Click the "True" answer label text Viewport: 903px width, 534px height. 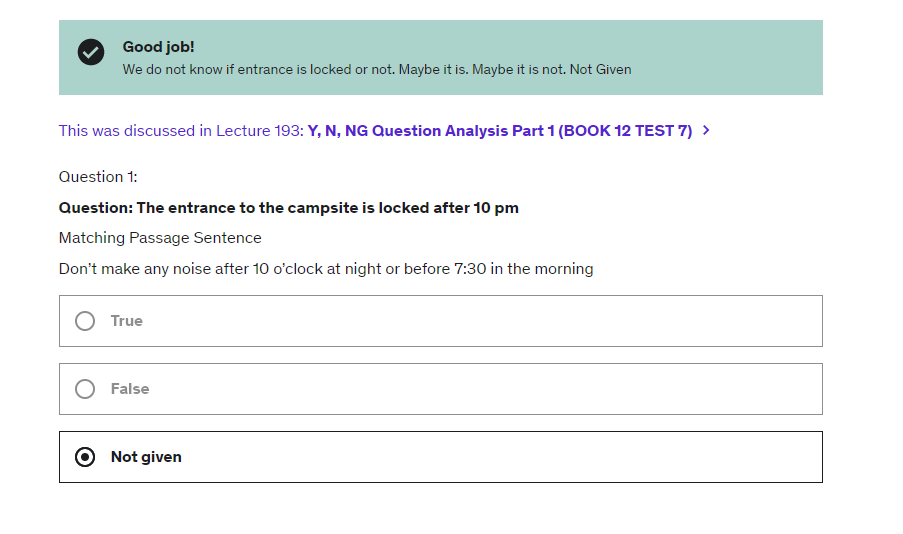pos(127,321)
